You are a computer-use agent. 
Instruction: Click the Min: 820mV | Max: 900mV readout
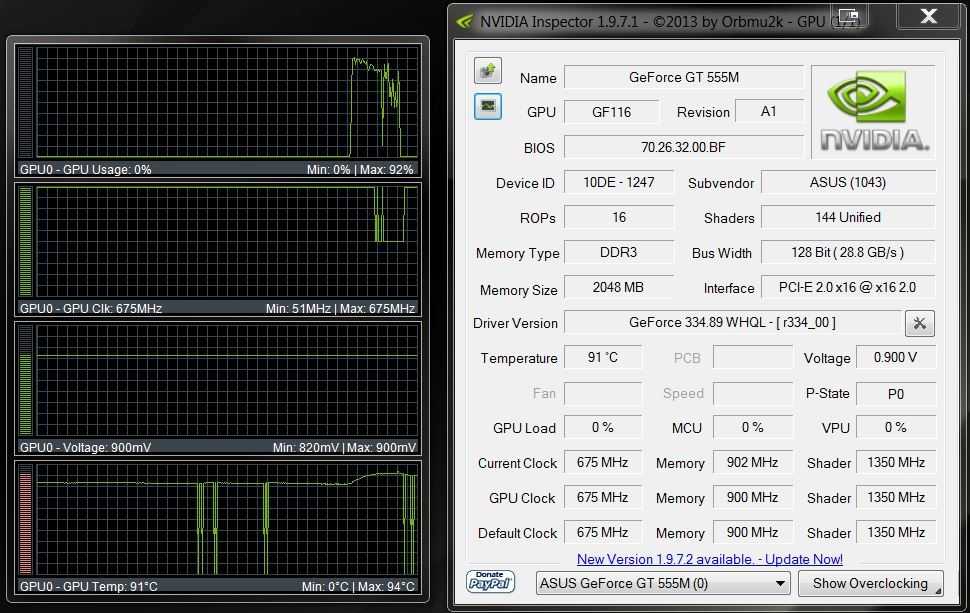tap(345, 447)
